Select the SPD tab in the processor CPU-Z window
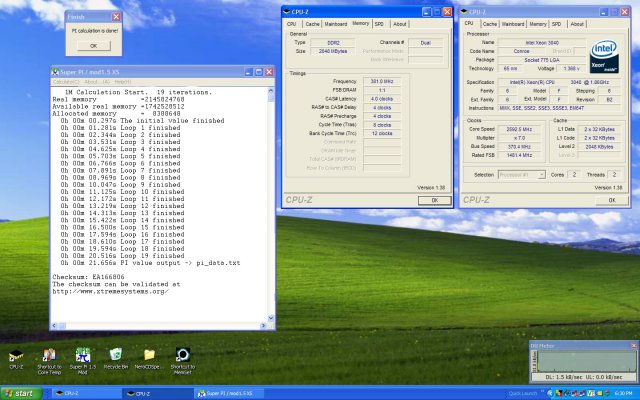The width and height of the screenshot is (640, 400). 556,24
